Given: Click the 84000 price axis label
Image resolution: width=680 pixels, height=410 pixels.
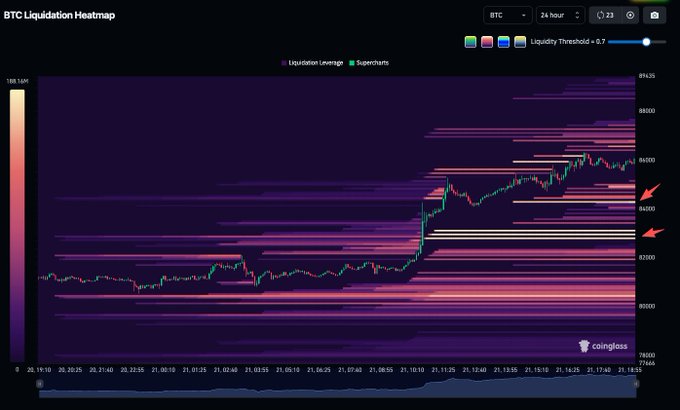Looking at the screenshot, I should click(x=647, y=209).
